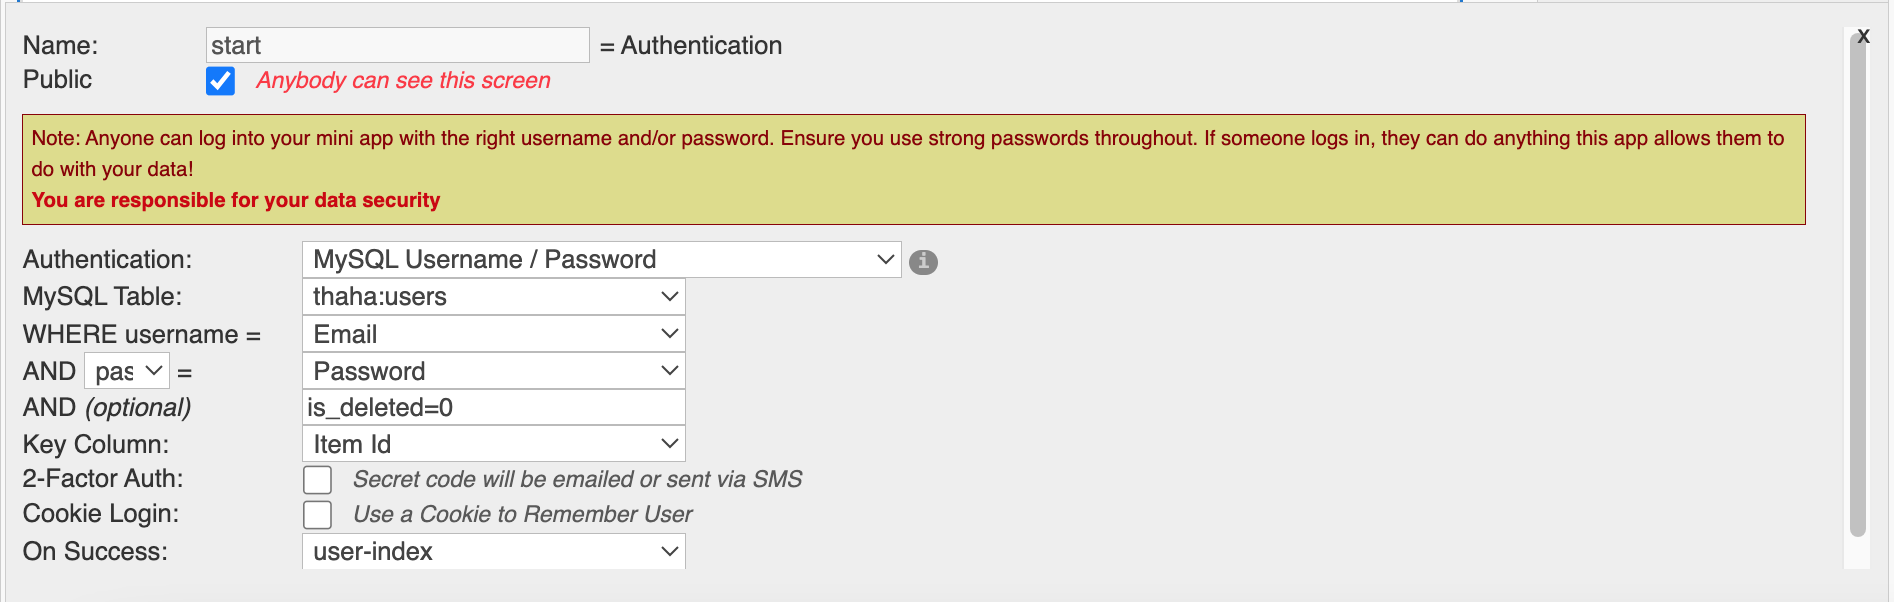Open the small 'pas' hash-type dropdown
The image size is (1894, 602).
[x=127, y=371]
